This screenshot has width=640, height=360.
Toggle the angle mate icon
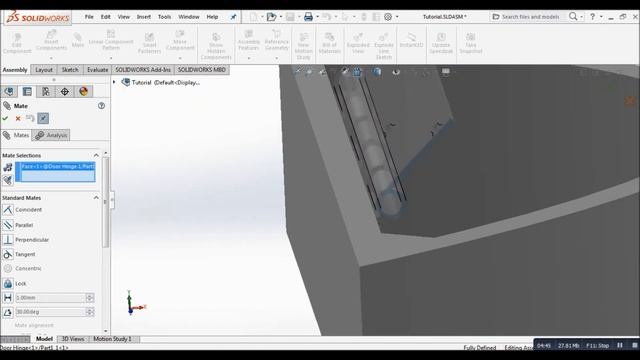point(8,312)
